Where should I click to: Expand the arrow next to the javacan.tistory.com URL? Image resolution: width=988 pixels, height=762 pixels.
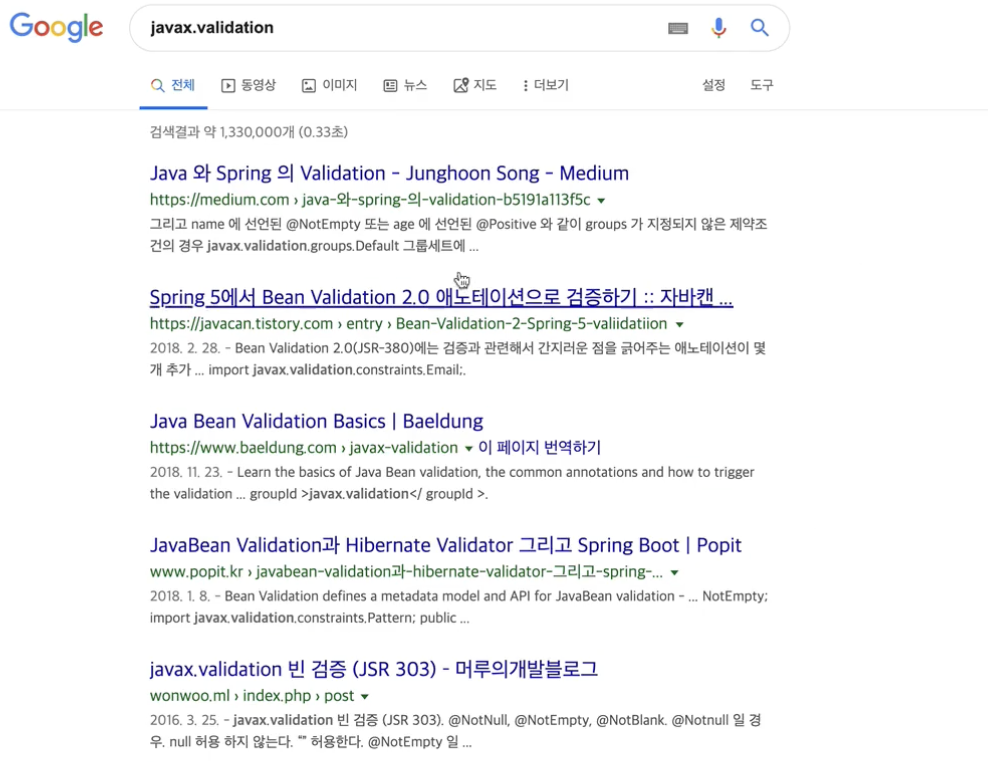point(679,325)
